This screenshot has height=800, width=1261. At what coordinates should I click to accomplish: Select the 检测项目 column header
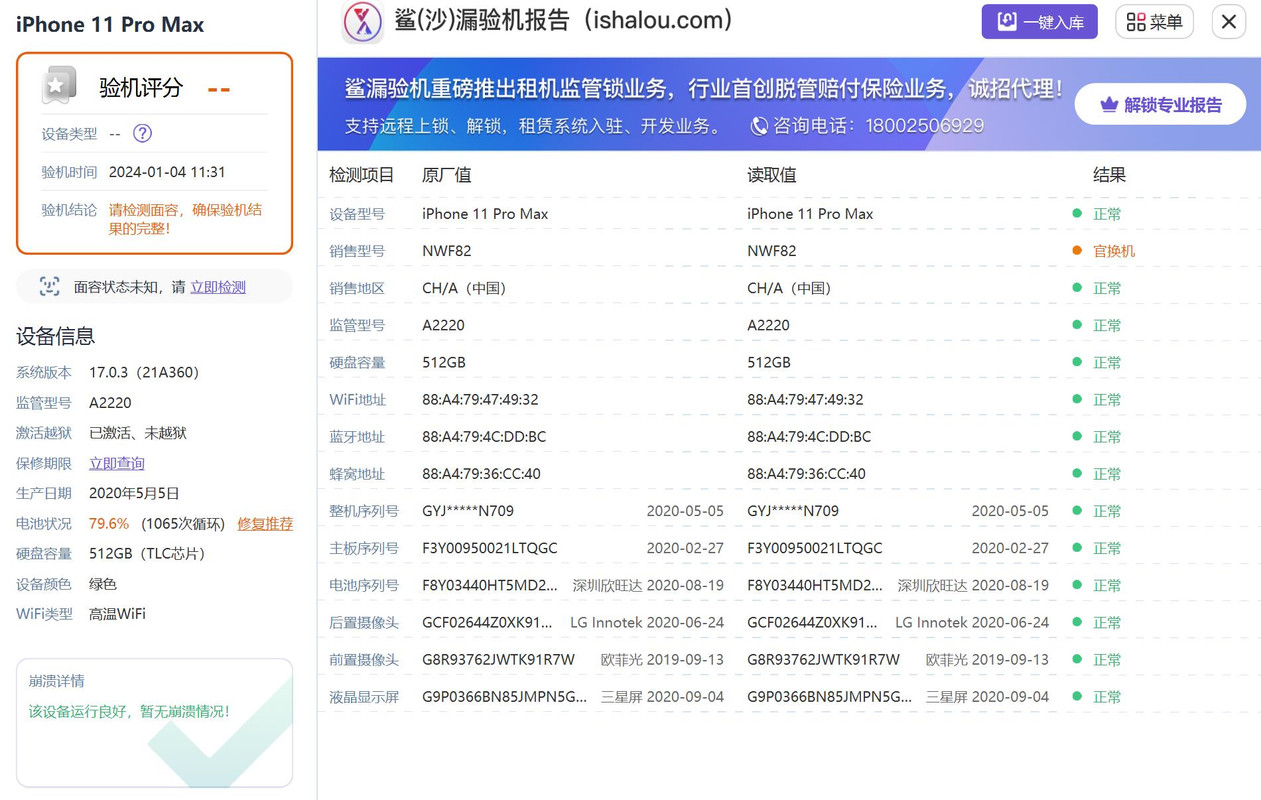pos(362,175)
